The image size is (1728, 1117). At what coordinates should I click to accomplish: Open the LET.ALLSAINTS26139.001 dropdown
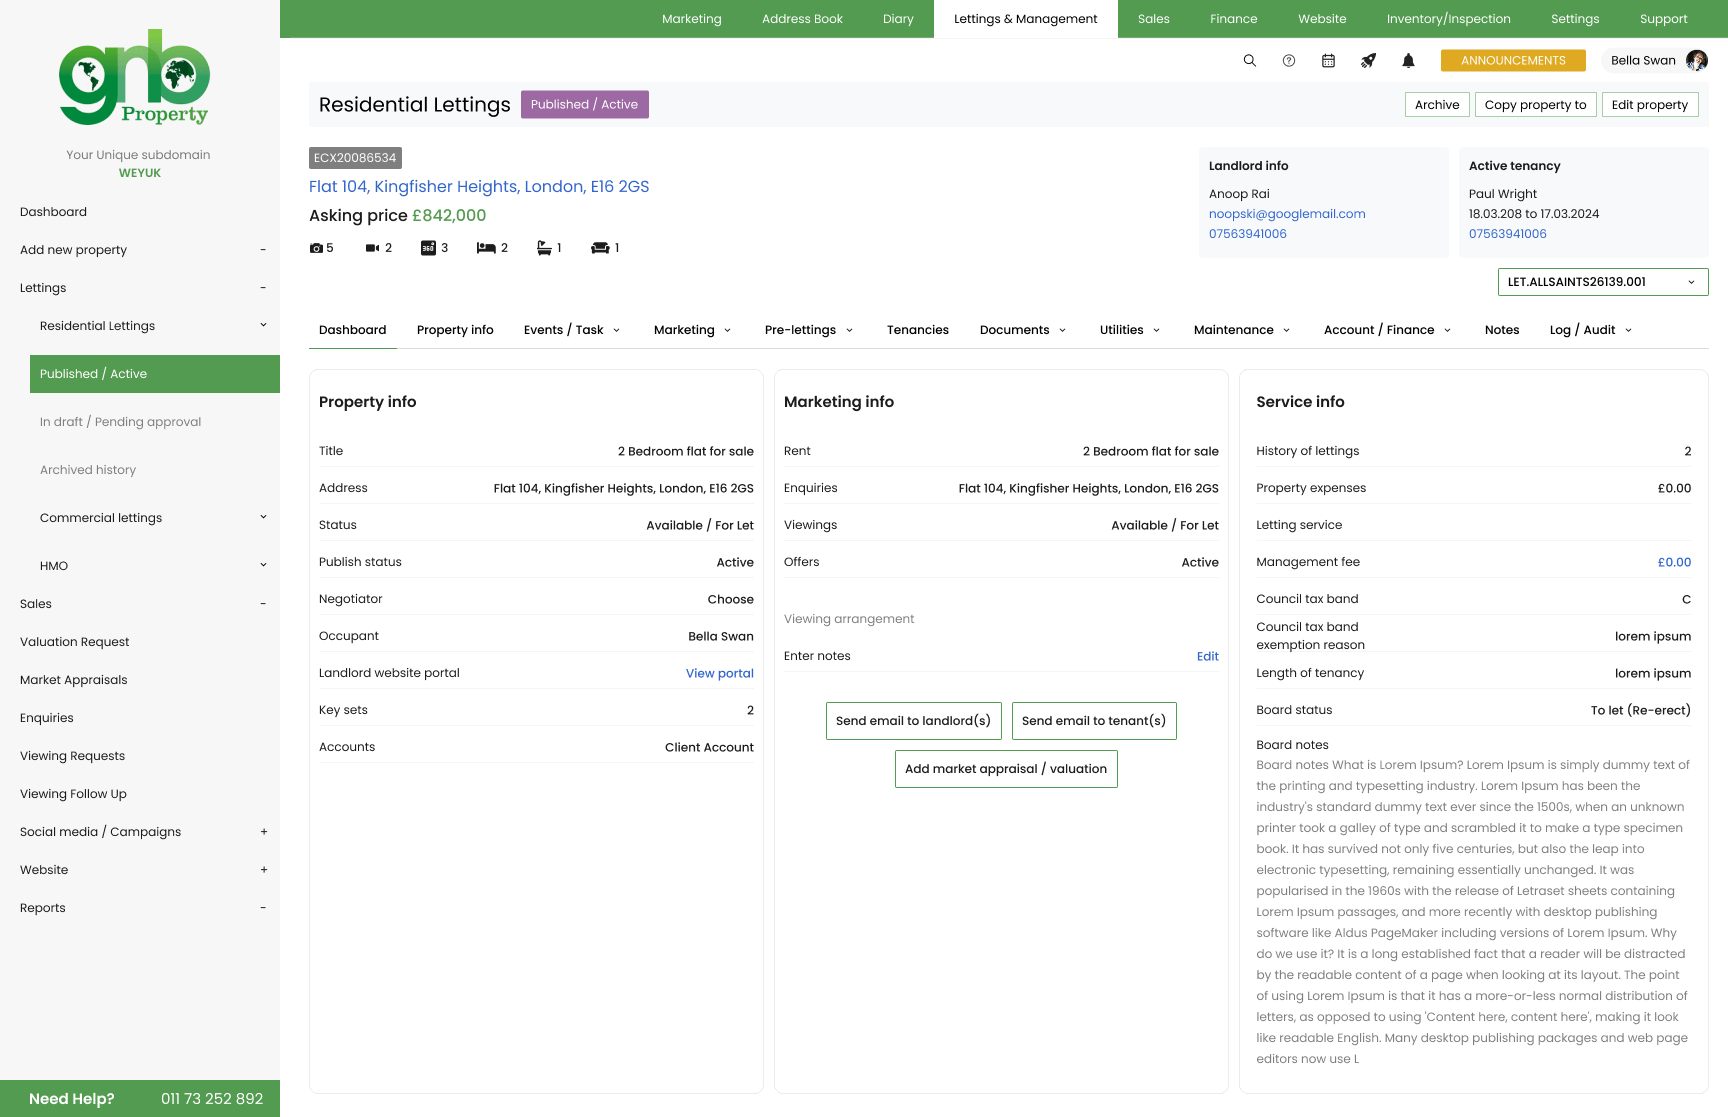[x=1602, y=282]
